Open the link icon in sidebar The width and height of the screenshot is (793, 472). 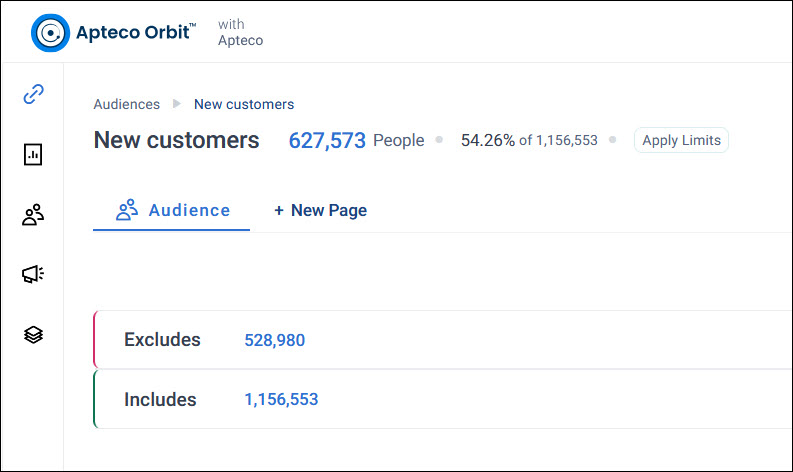click(x=33, y=94)
